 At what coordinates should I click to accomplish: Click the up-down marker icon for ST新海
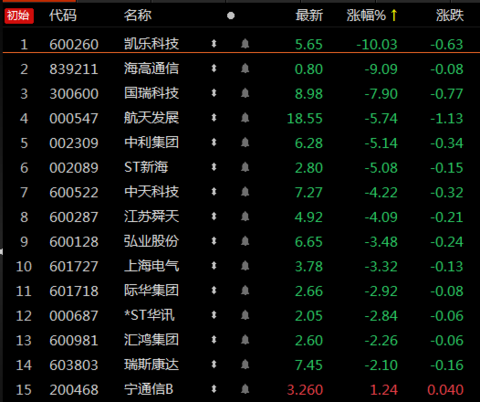click(x=214, y=167)
